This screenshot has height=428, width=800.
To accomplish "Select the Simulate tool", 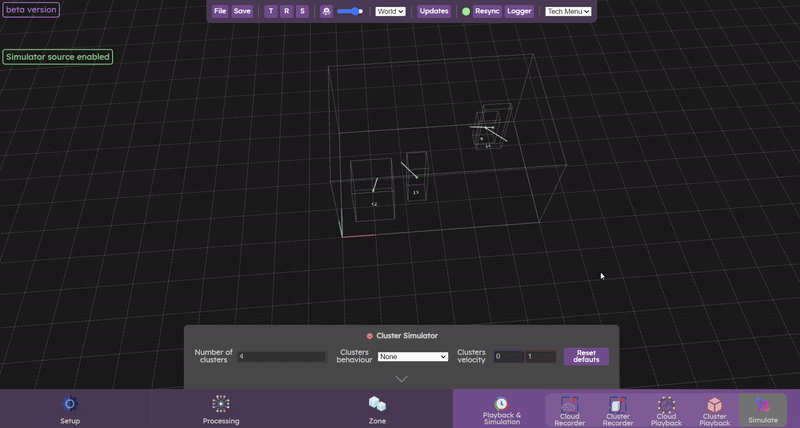I will tap(763, 410).
